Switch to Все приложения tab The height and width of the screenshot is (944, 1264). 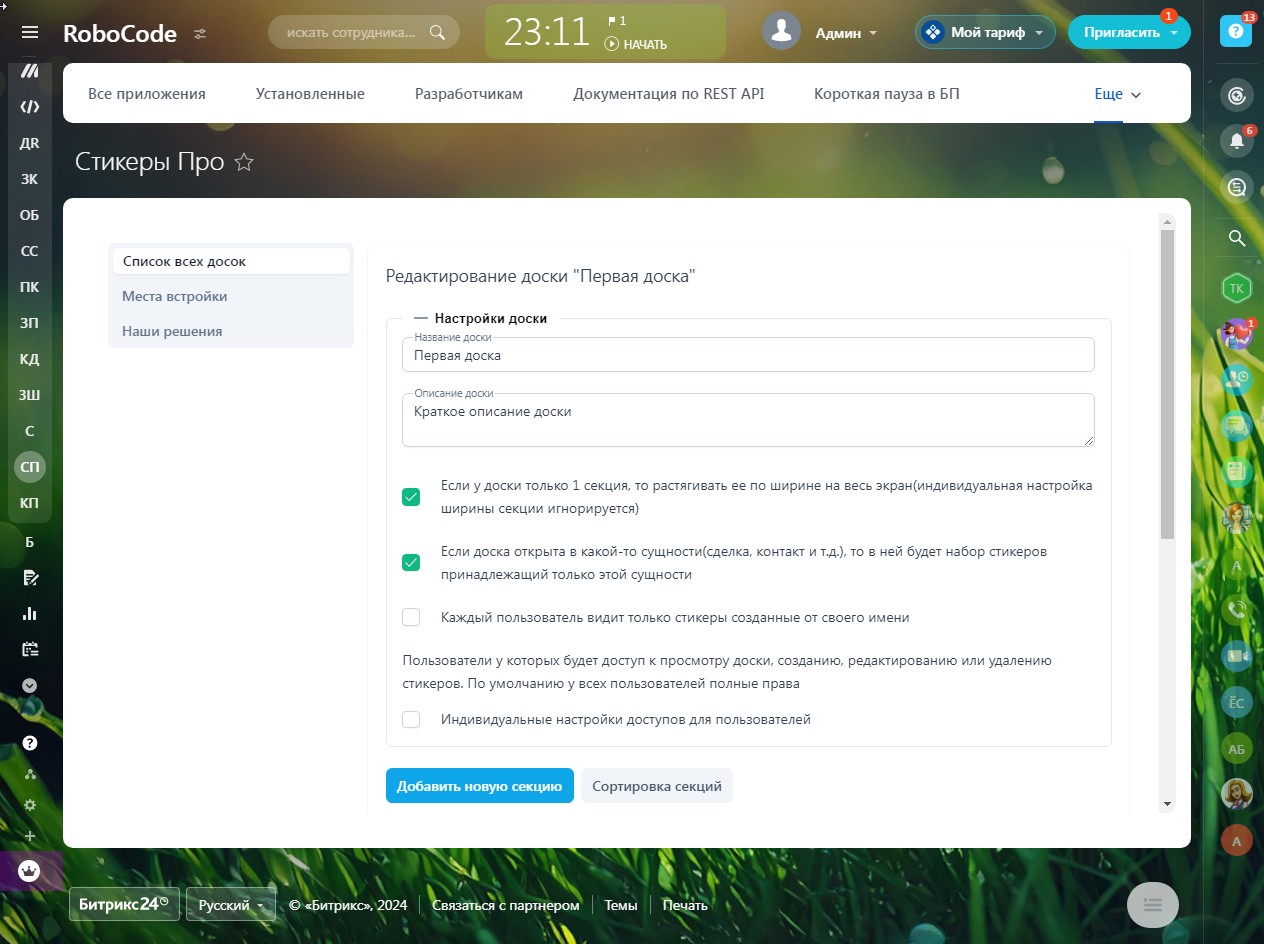pyautogui.click(x=147, y=94)
